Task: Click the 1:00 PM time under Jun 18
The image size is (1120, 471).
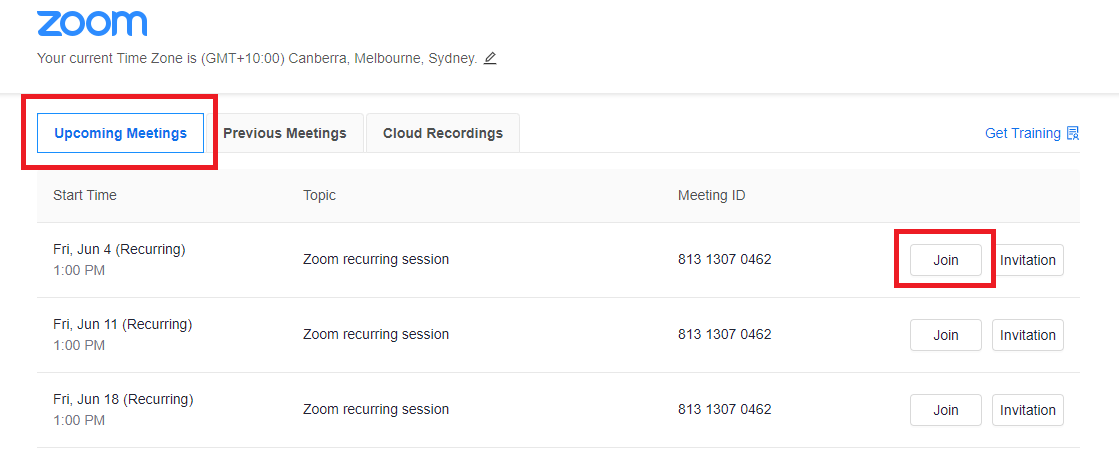Action: click(79, 420)
